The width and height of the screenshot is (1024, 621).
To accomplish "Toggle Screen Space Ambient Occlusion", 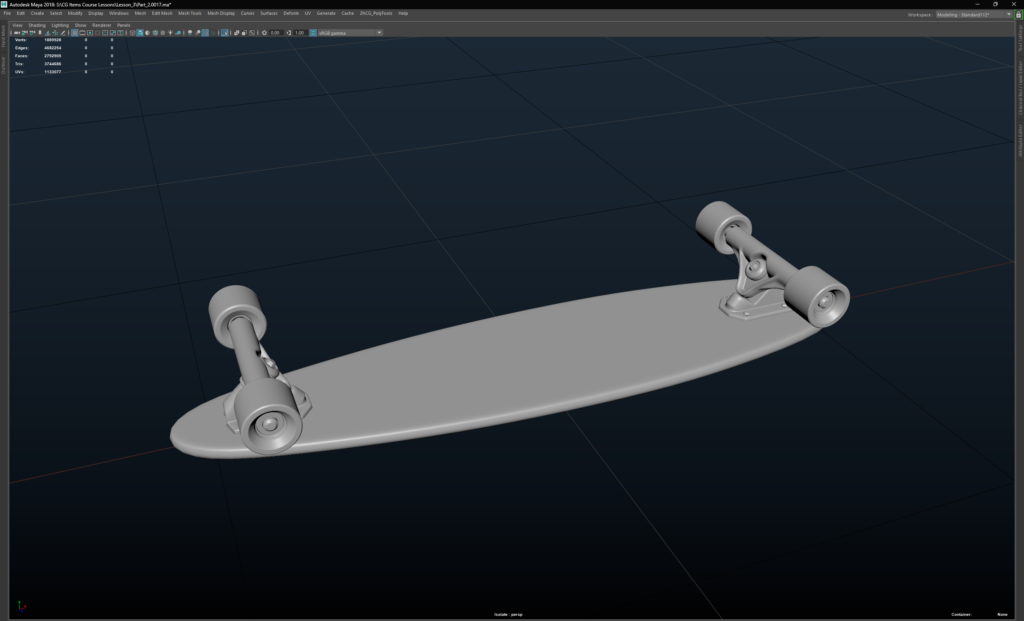I will (190, 33).
